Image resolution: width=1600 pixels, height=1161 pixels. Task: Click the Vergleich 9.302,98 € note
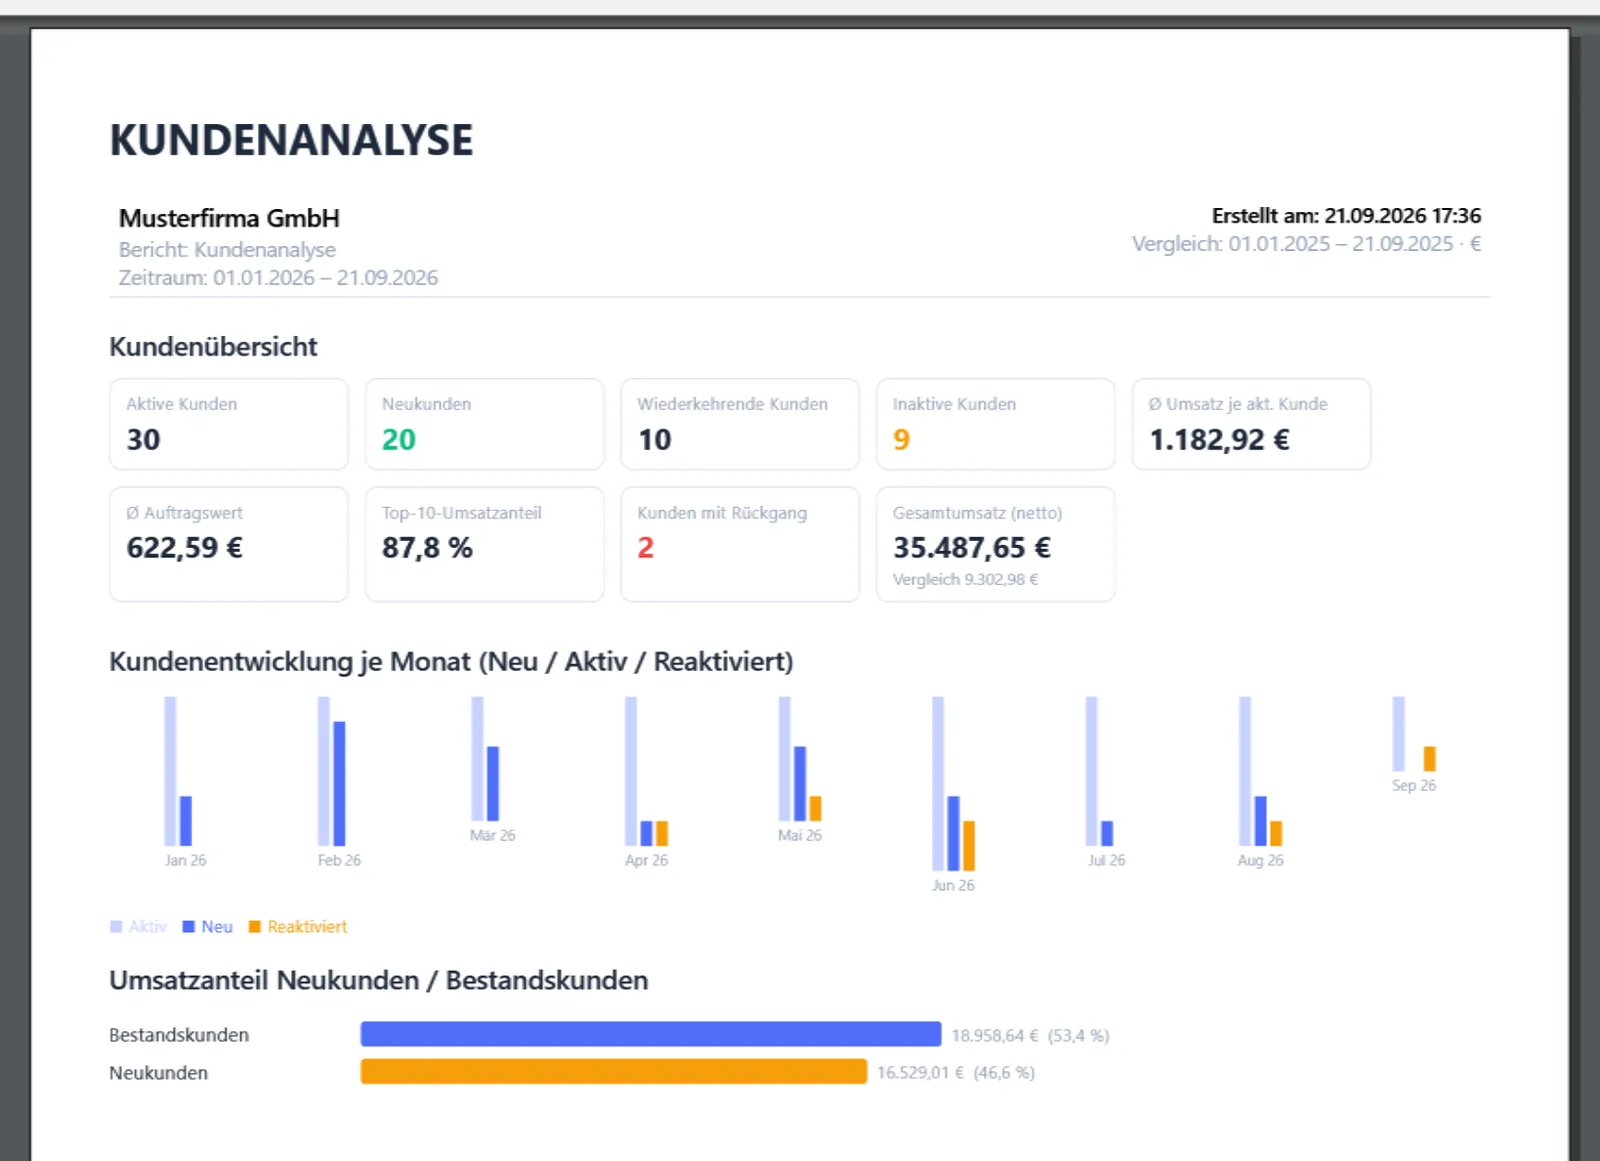965,580
